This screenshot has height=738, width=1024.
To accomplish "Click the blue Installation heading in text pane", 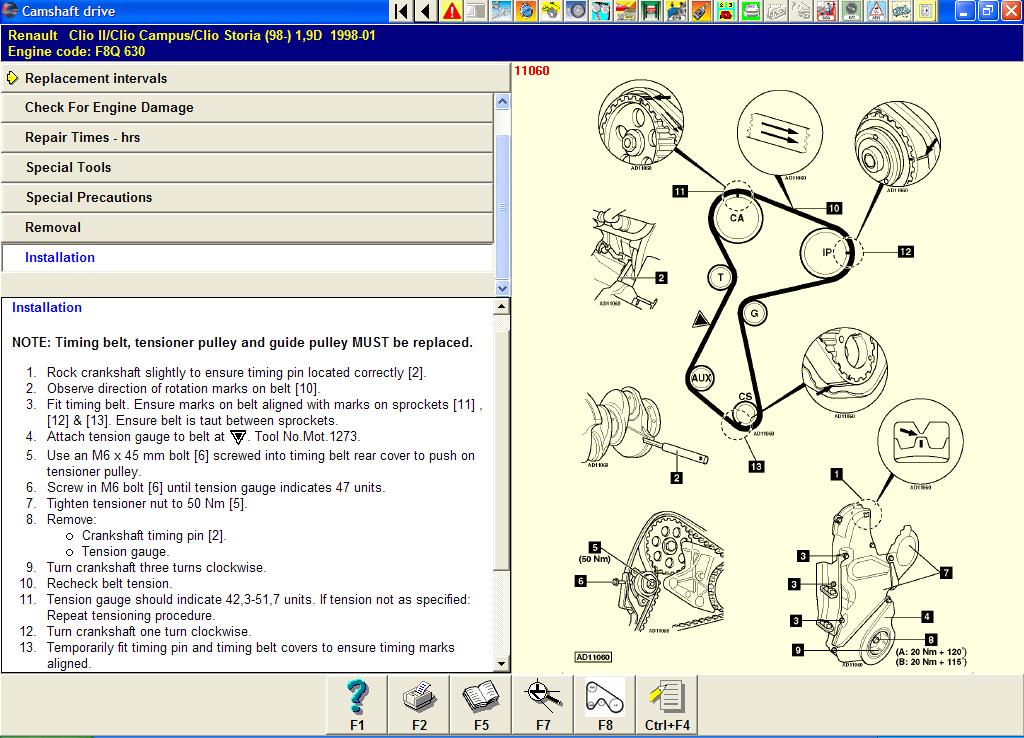I will [x=47, y=308].
